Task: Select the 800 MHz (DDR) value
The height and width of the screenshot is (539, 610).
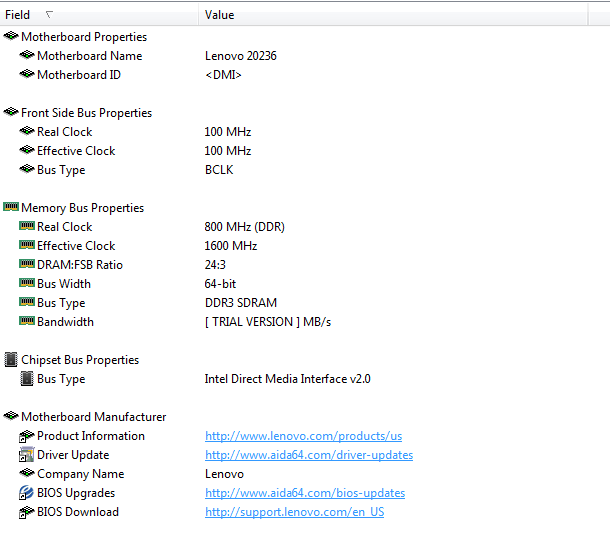Action: tap(245, 227)
